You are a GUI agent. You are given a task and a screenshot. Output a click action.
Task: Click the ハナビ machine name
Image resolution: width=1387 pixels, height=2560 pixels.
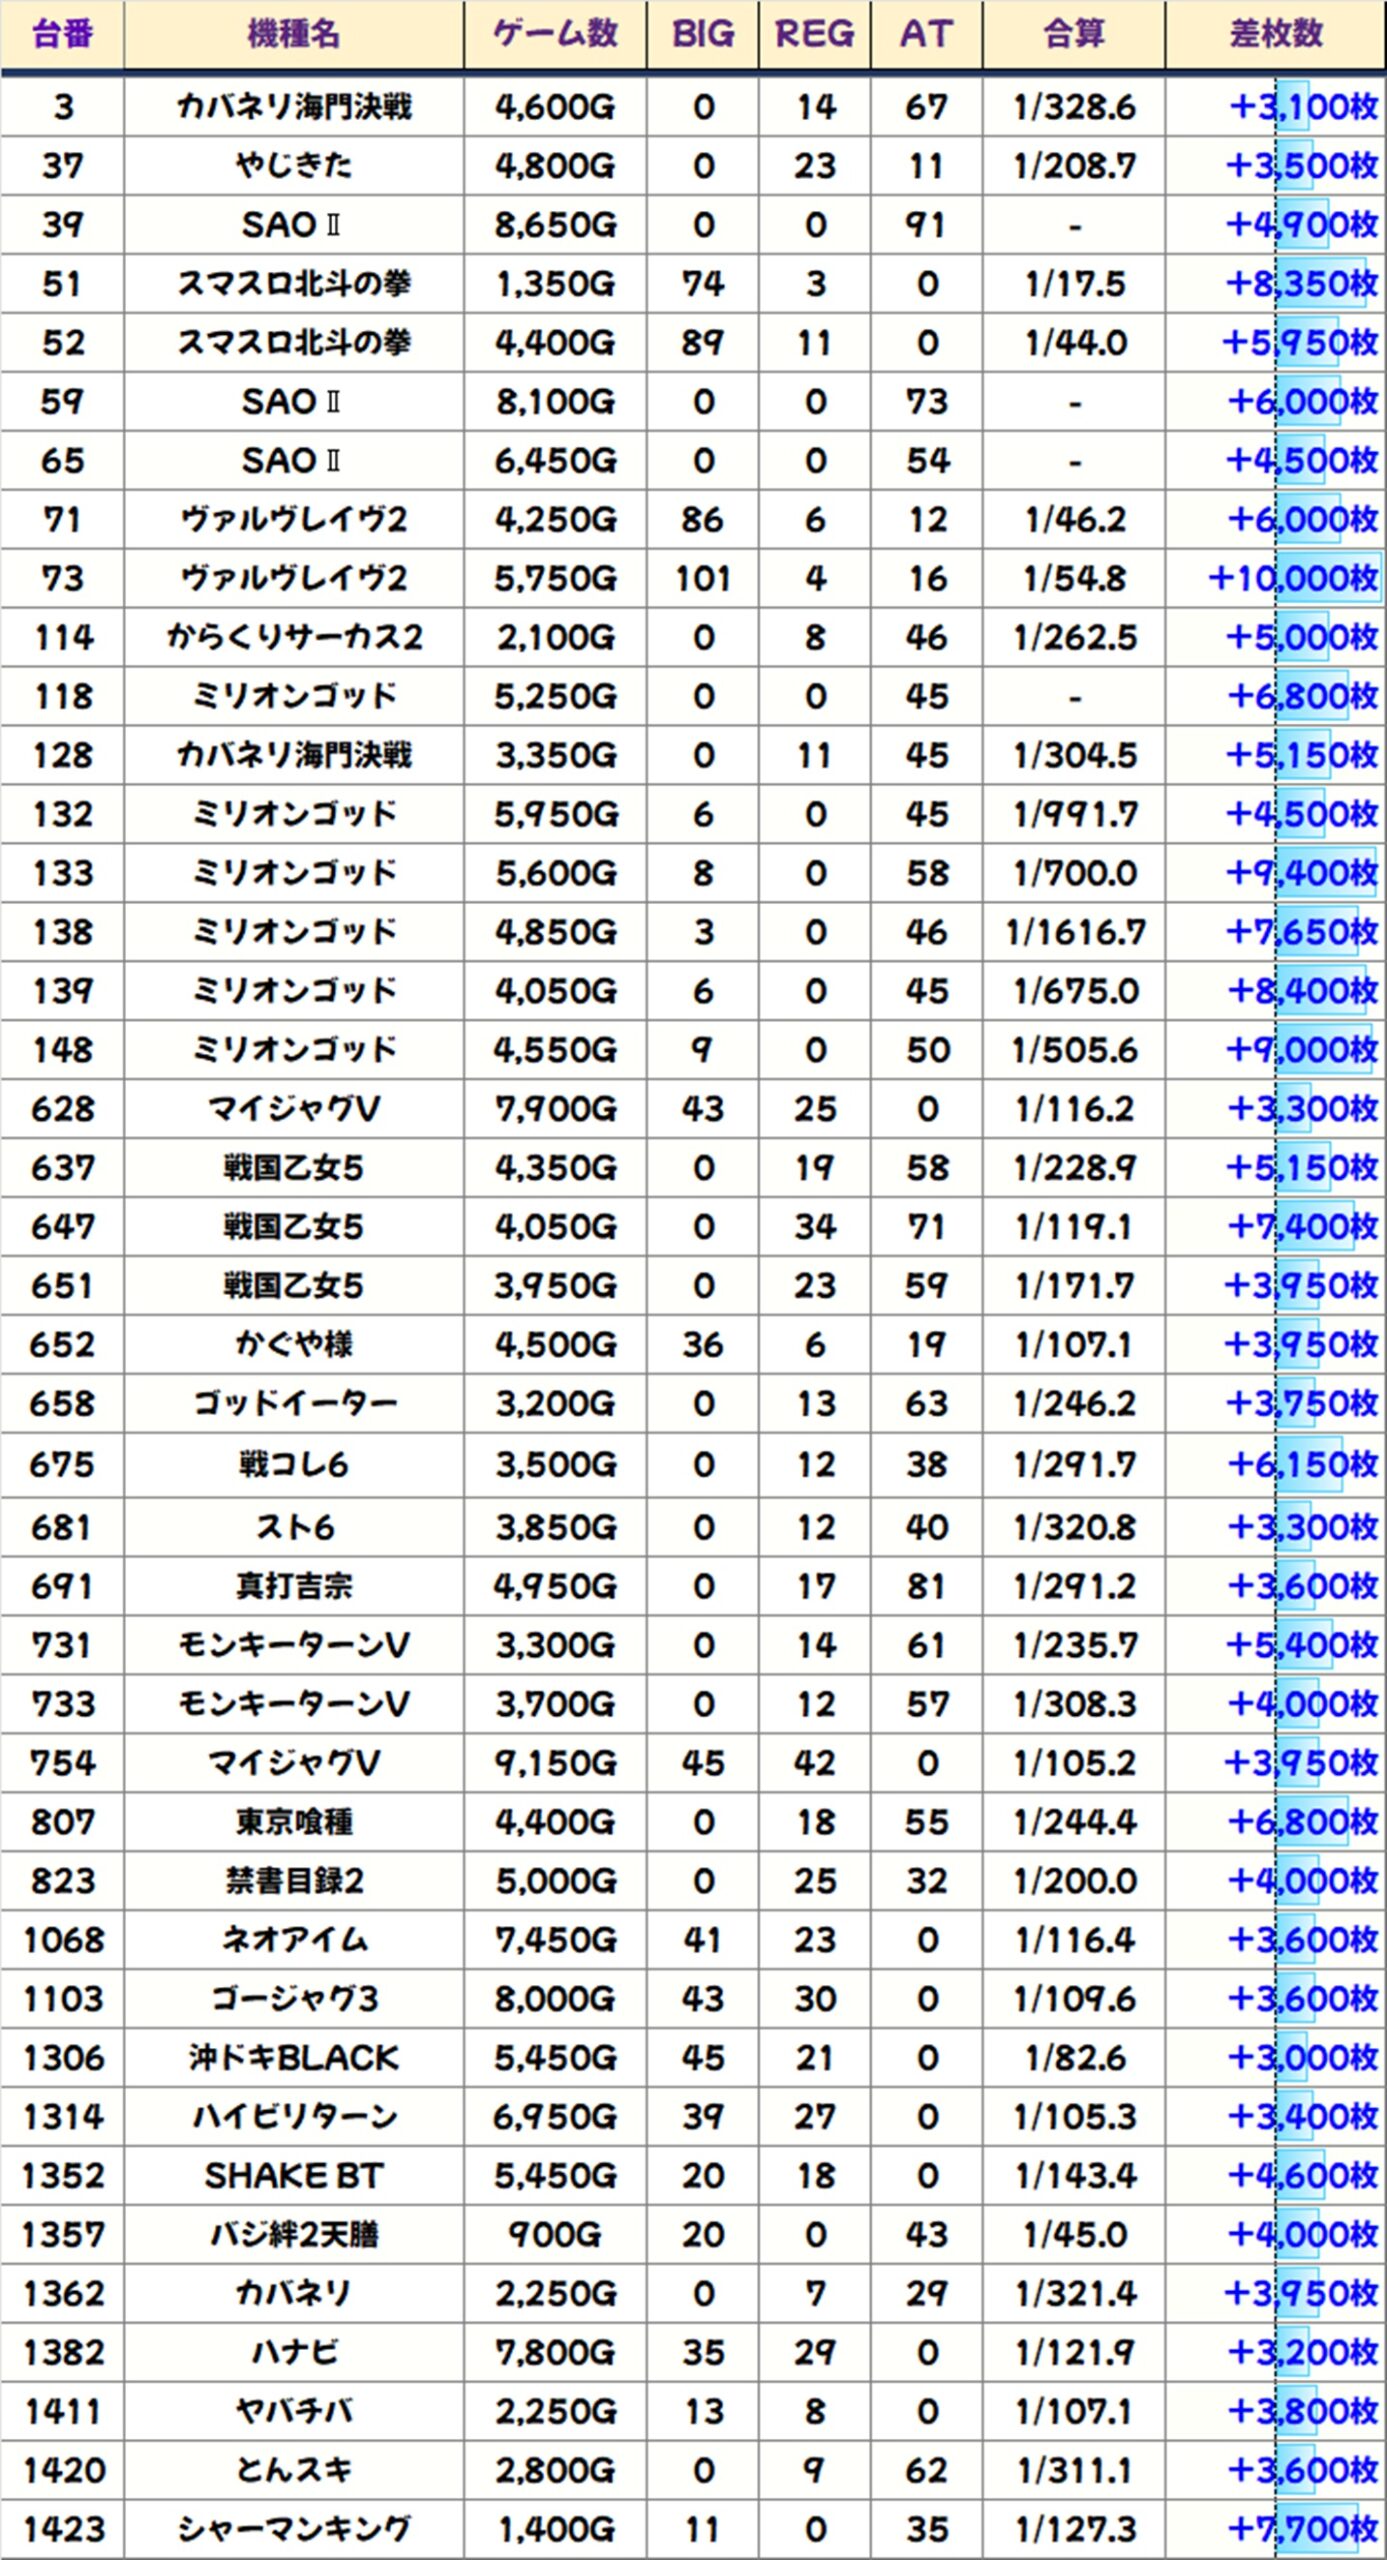(x=294, y=2354)
